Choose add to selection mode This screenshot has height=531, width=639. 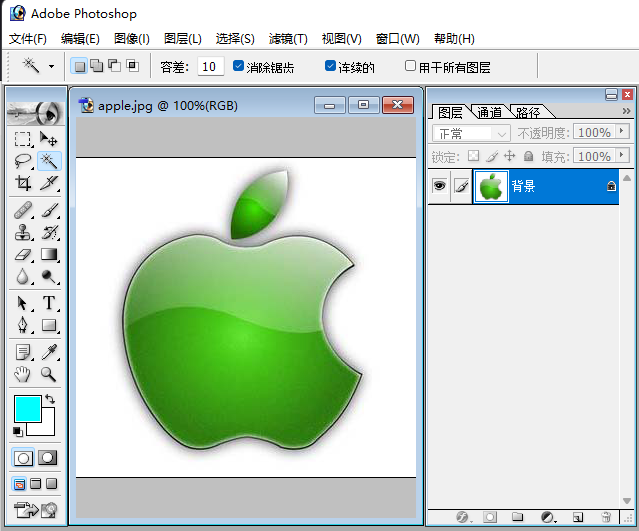[x=97, y=66]
